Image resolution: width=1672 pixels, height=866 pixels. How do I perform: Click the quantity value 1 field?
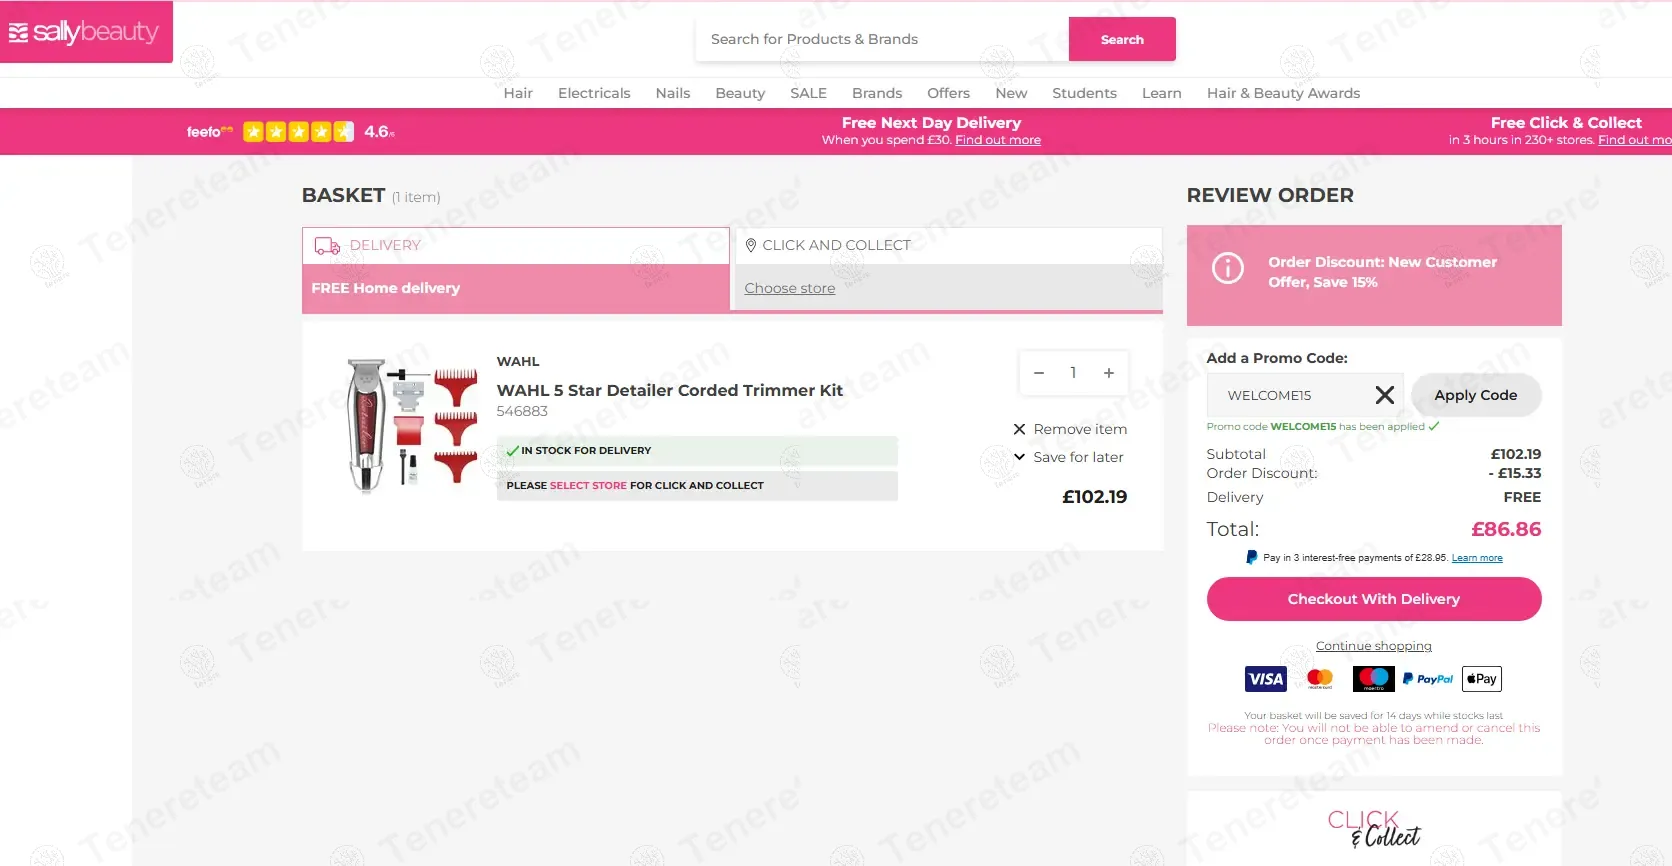click(x=1073, y=373)
